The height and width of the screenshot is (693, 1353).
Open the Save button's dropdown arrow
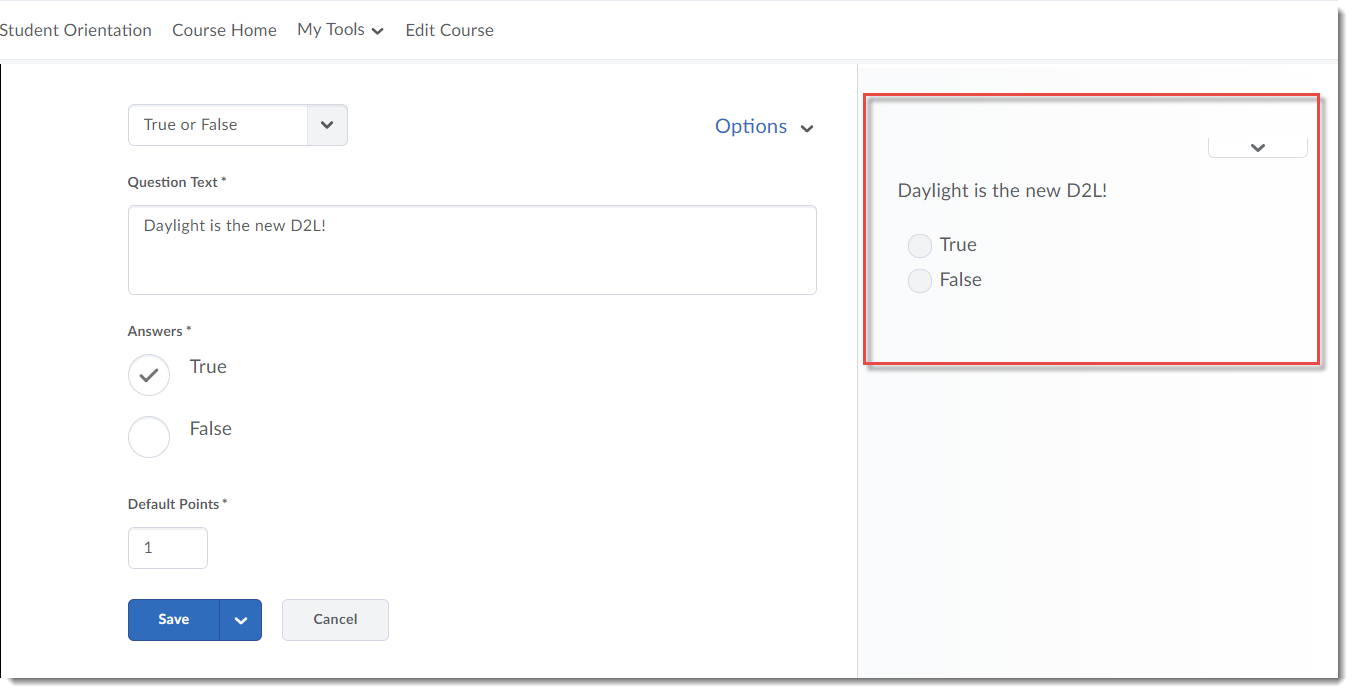241,620
